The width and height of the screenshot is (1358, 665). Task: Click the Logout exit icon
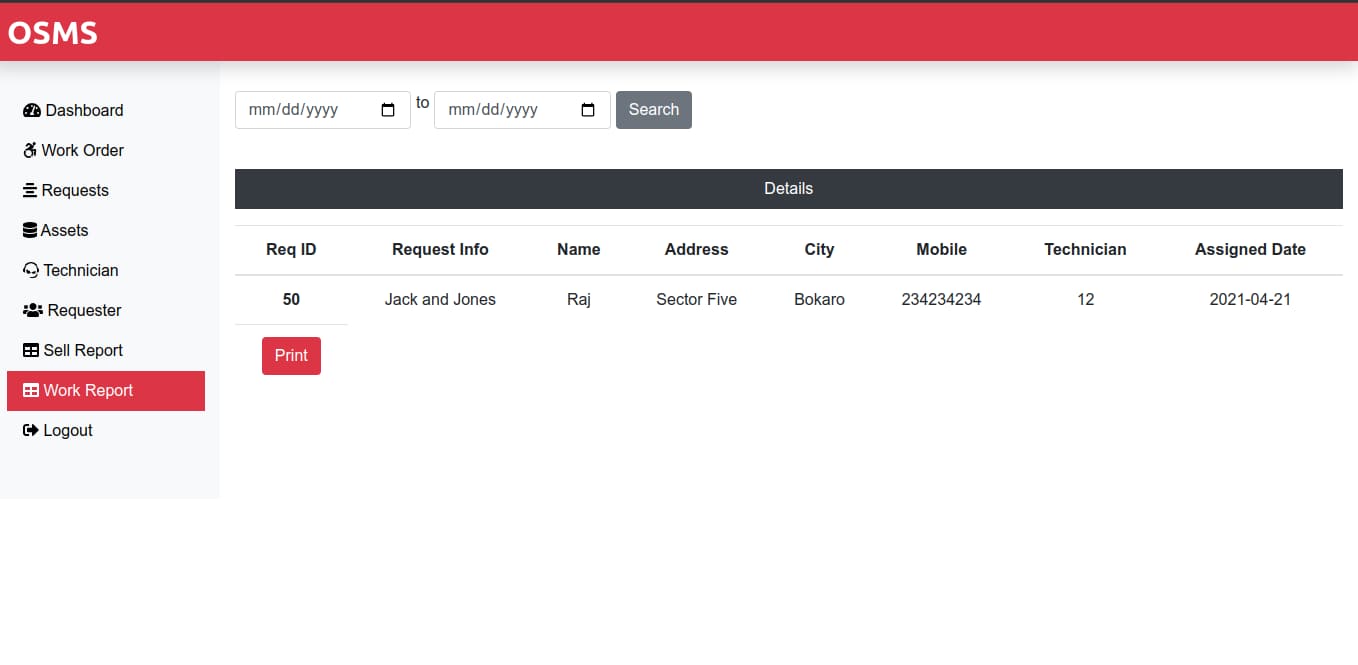pyautogui.click(x=31, y=430)
